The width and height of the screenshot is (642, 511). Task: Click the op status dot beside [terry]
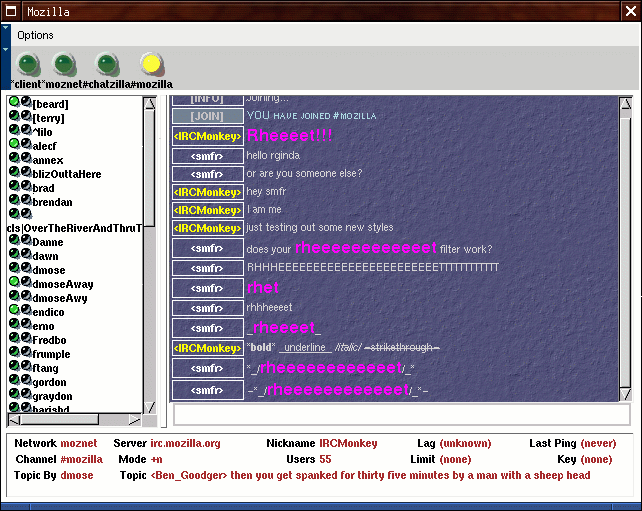[14, 116]
